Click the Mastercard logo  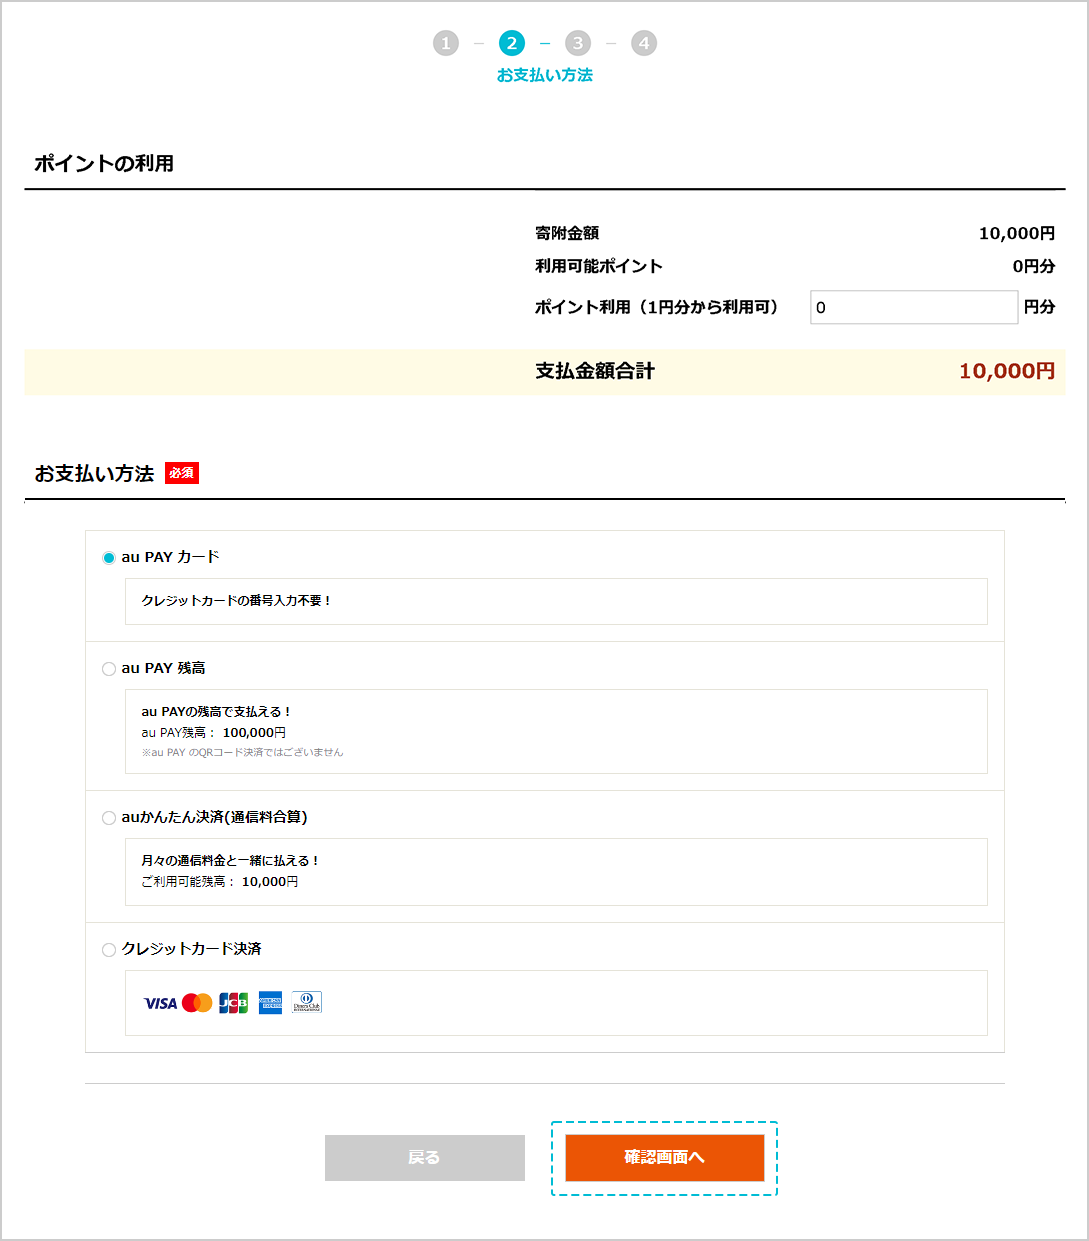[x=197, y=1003]
